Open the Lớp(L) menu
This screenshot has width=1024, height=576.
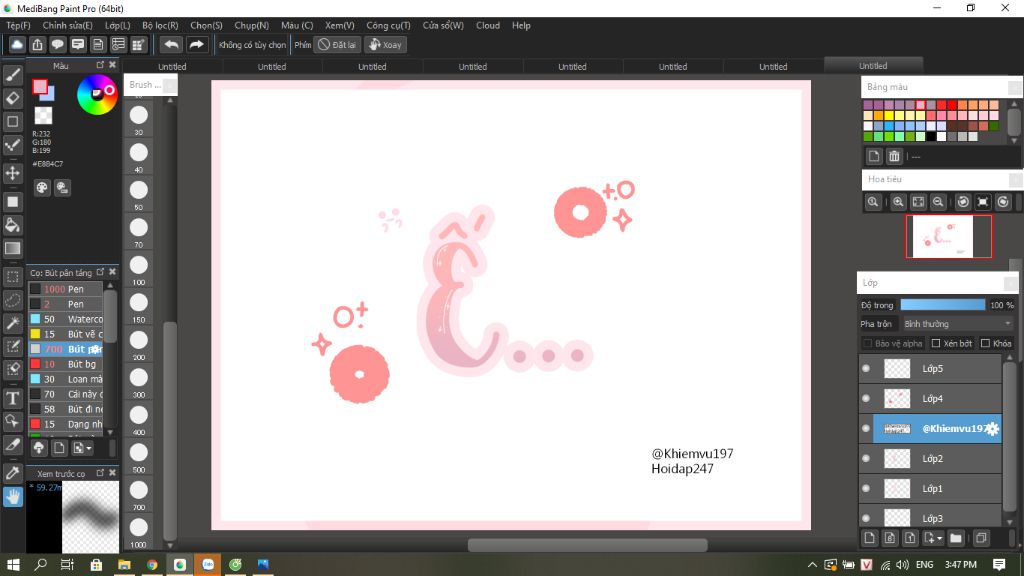click(x=118, y=25)
